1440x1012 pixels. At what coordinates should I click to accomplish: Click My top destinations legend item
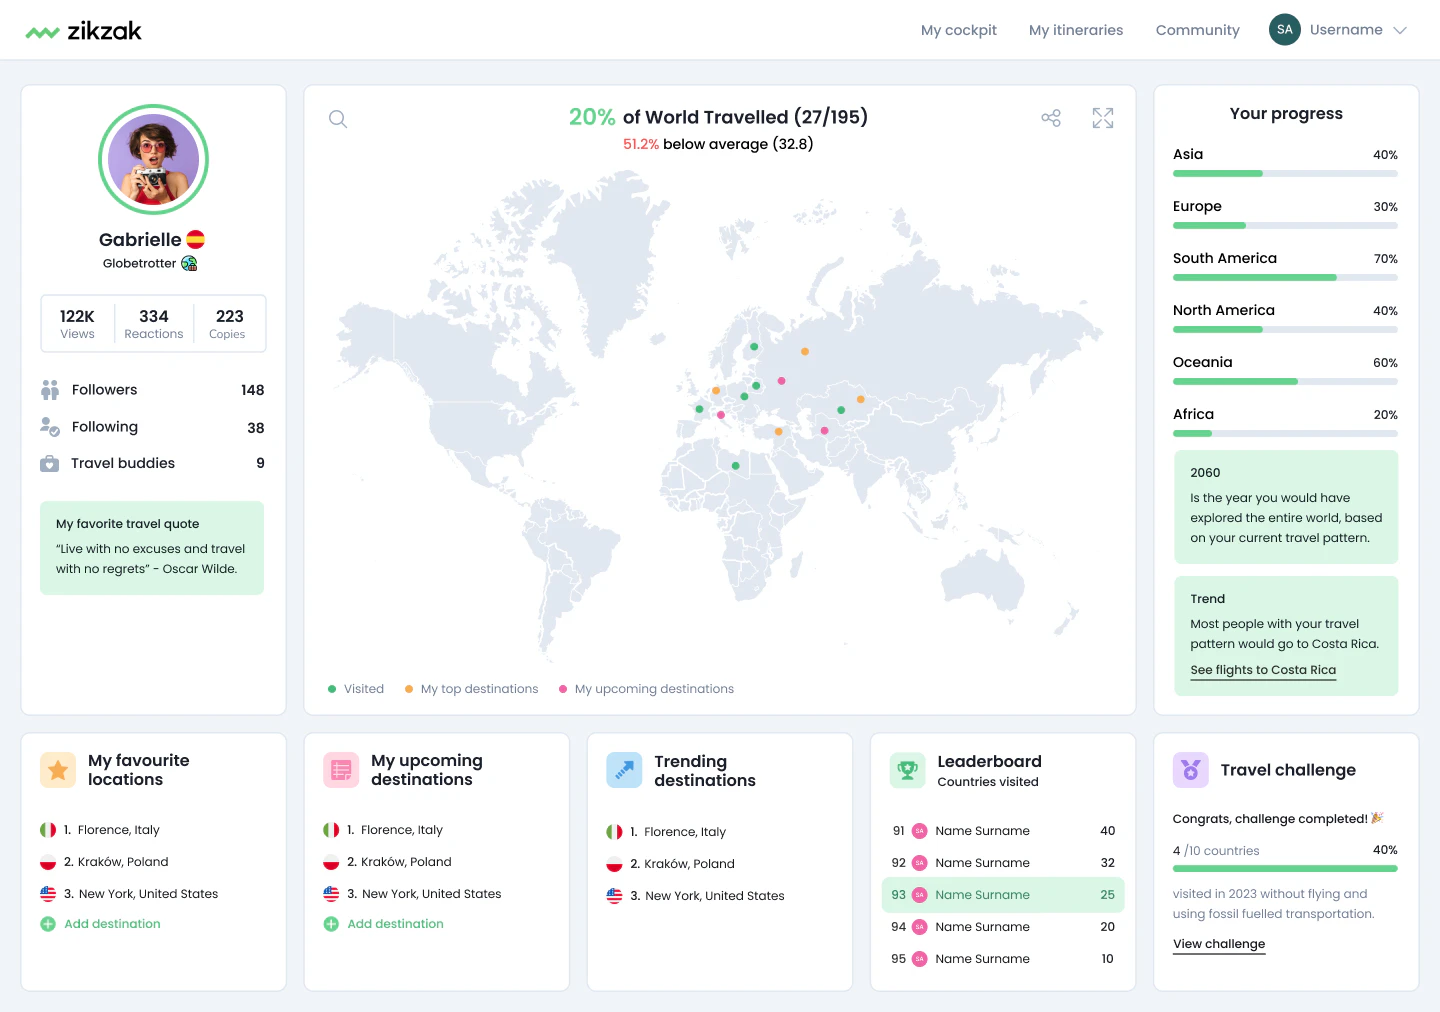pos(471,689)
